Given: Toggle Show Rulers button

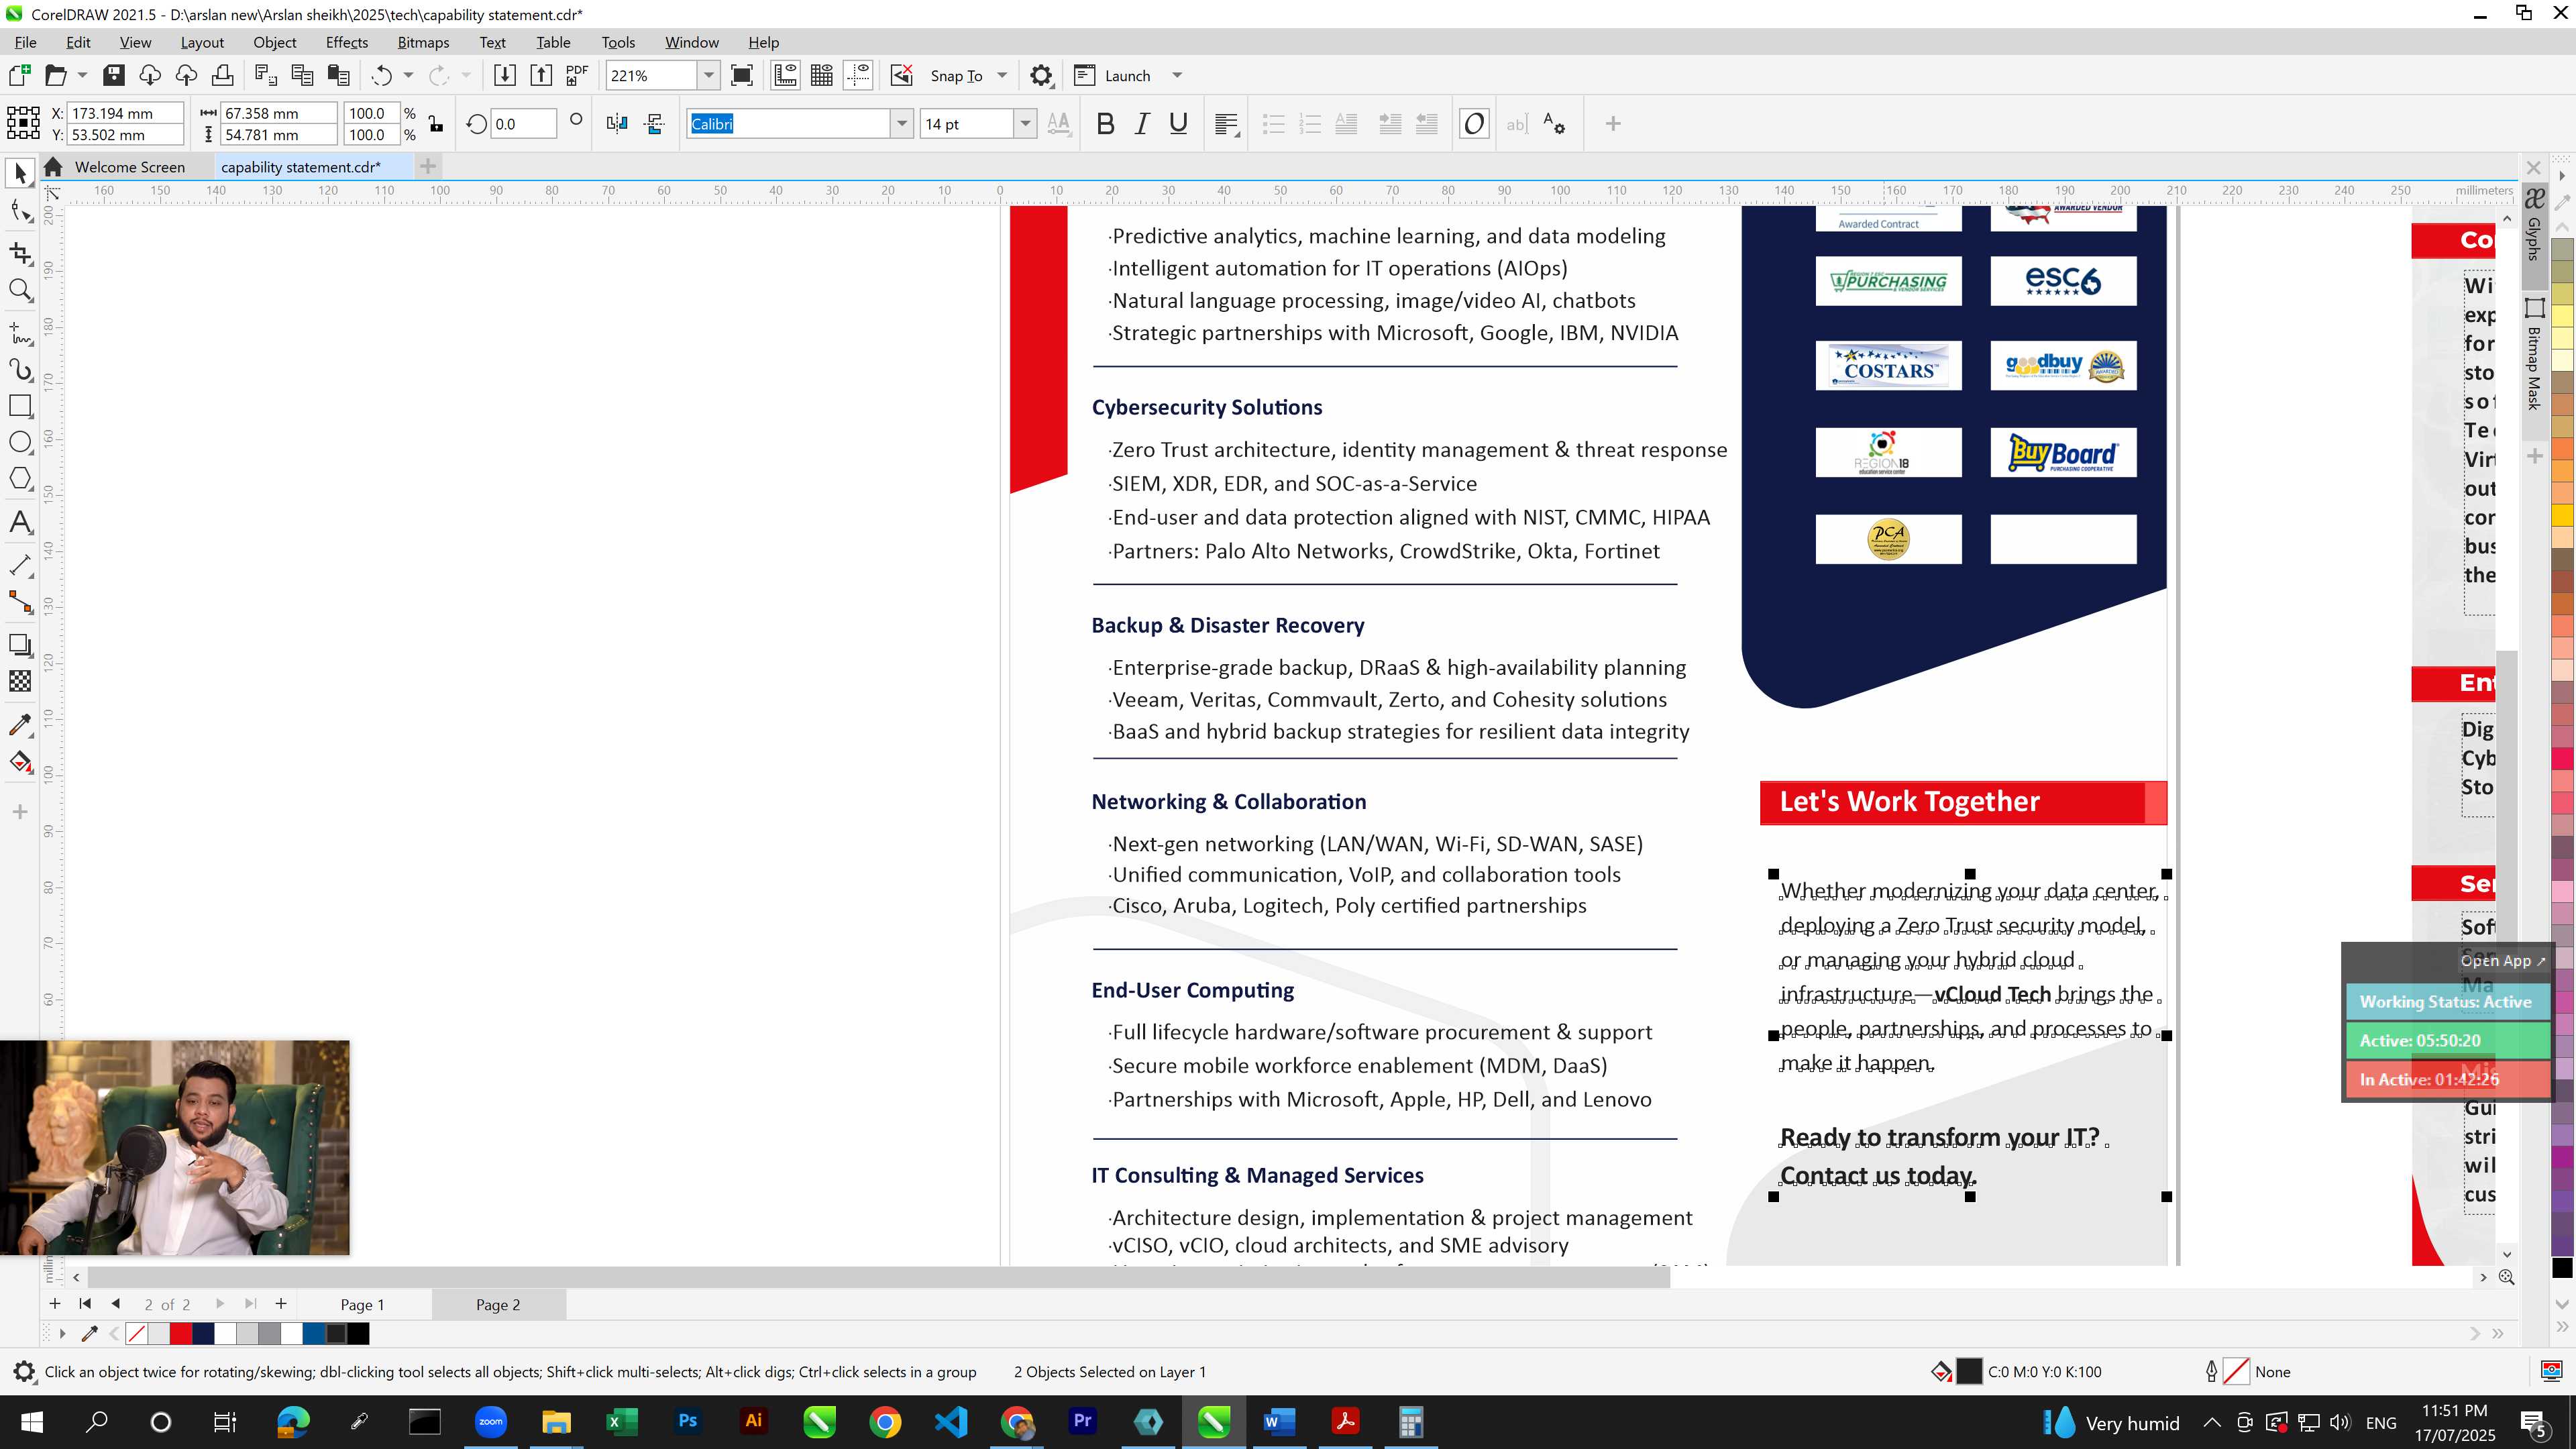Looking at the screenshot, I should 785,75.
